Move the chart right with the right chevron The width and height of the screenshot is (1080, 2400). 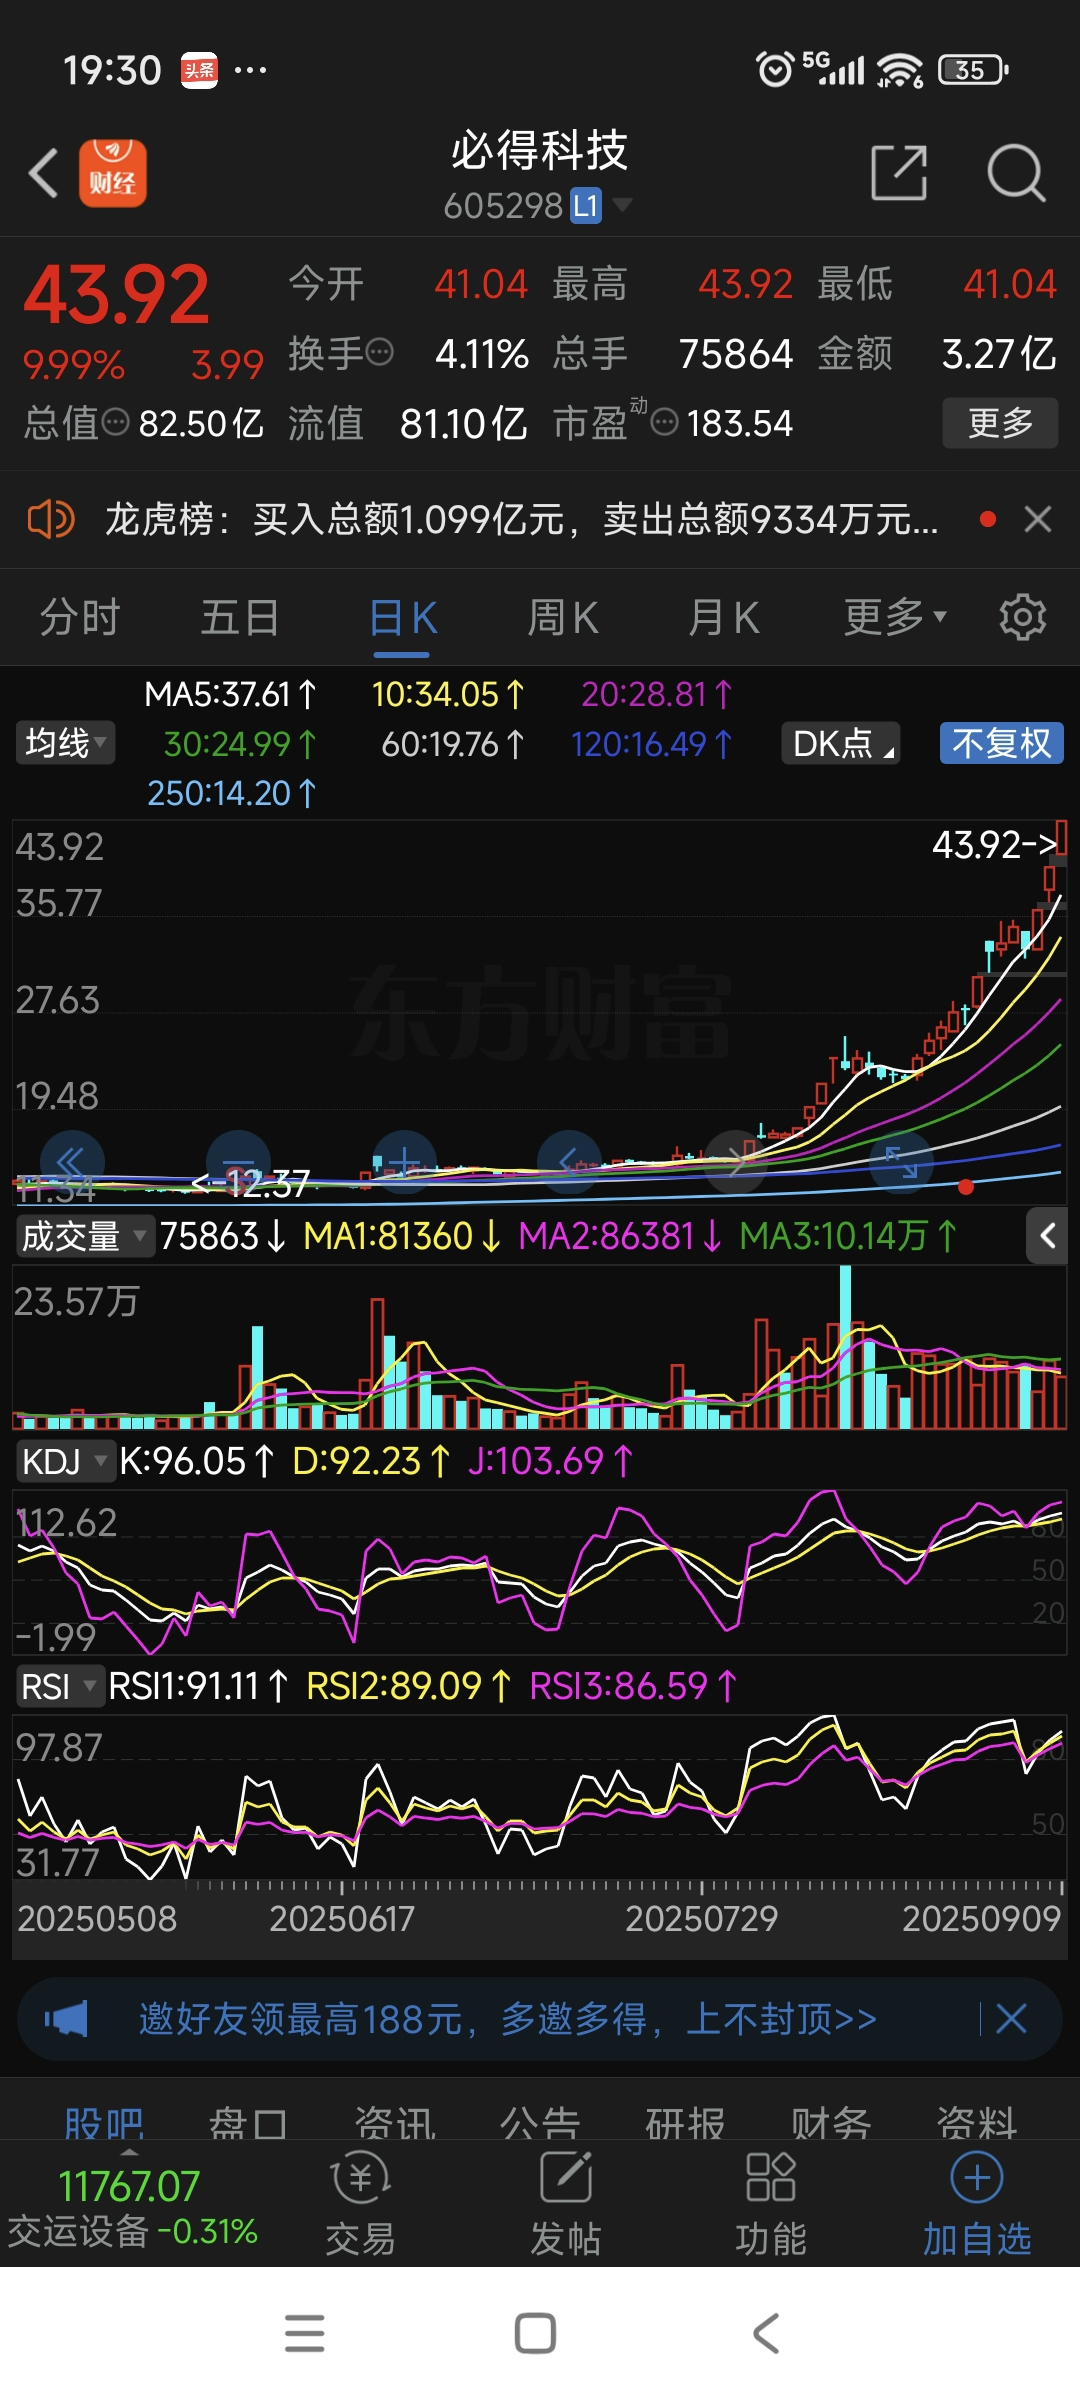[x=736, y=1162]
